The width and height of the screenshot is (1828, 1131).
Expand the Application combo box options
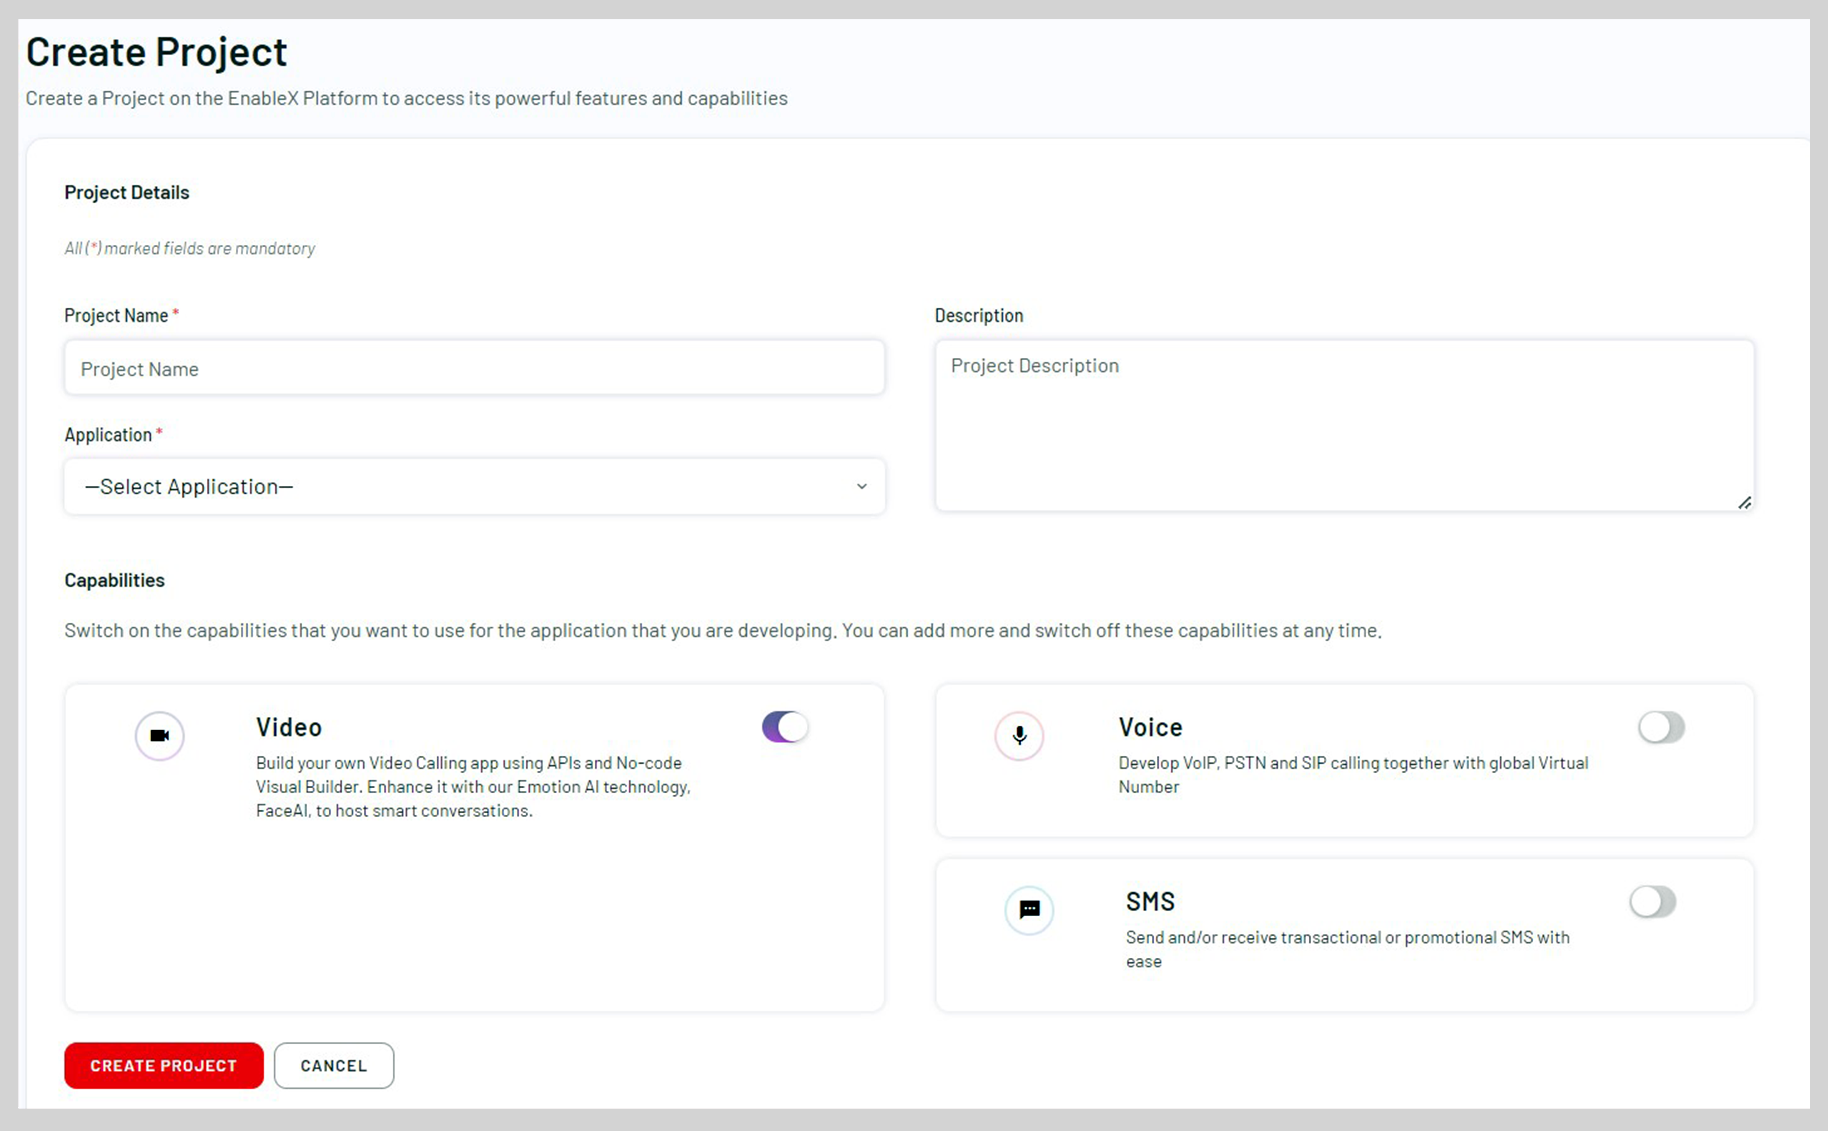point(474,486)
